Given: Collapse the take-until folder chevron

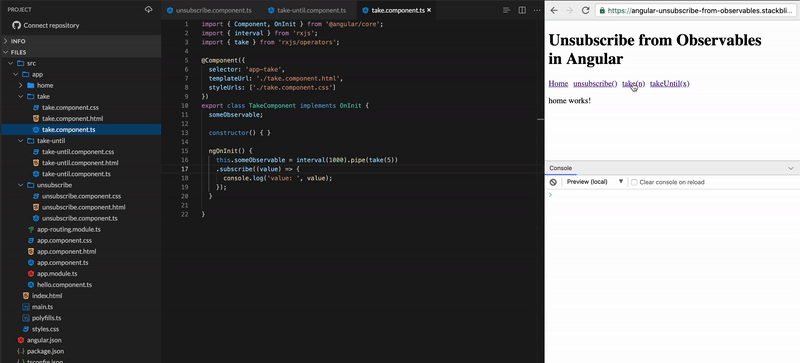Looking at the screenshot, I should [x=21, y=141].
